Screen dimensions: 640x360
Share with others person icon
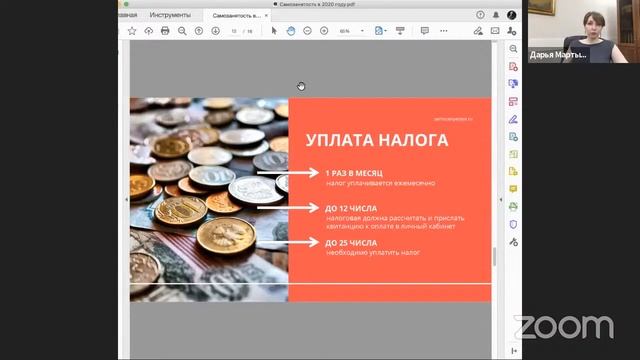pos(511,31)
